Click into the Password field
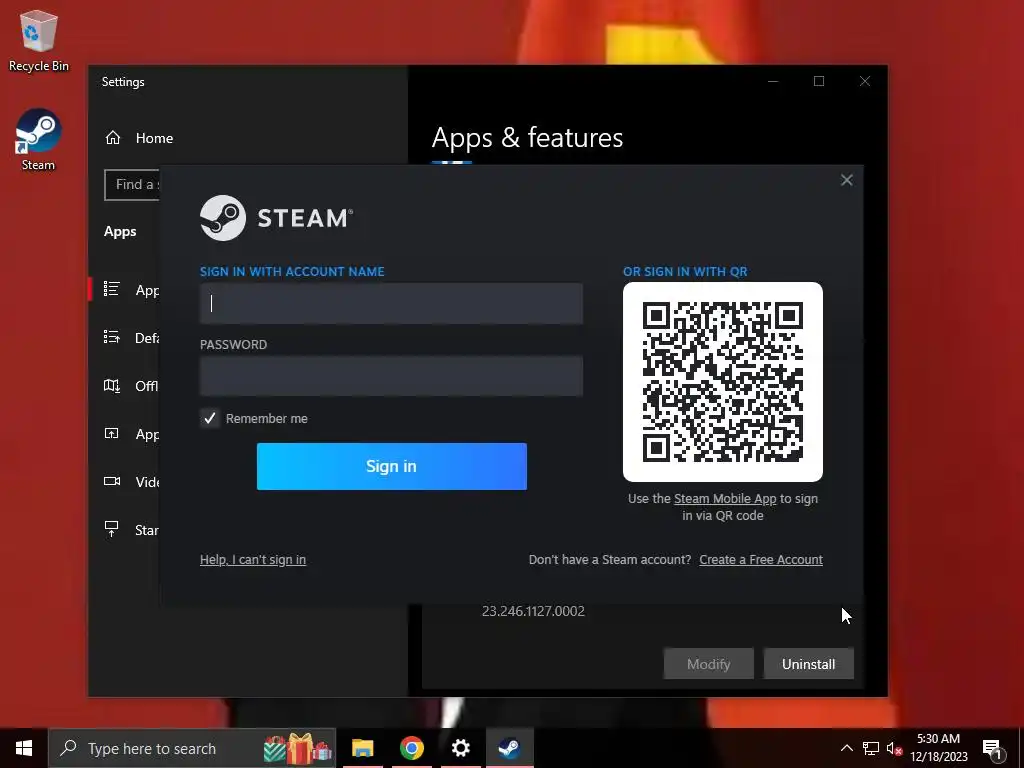The height and width of the screenshot is (768, 1024). [x=391, y=376]
